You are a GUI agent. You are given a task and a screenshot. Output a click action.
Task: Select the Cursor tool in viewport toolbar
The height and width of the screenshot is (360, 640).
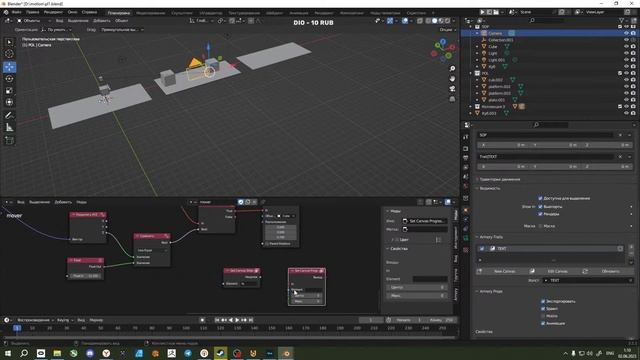(9, 54)
